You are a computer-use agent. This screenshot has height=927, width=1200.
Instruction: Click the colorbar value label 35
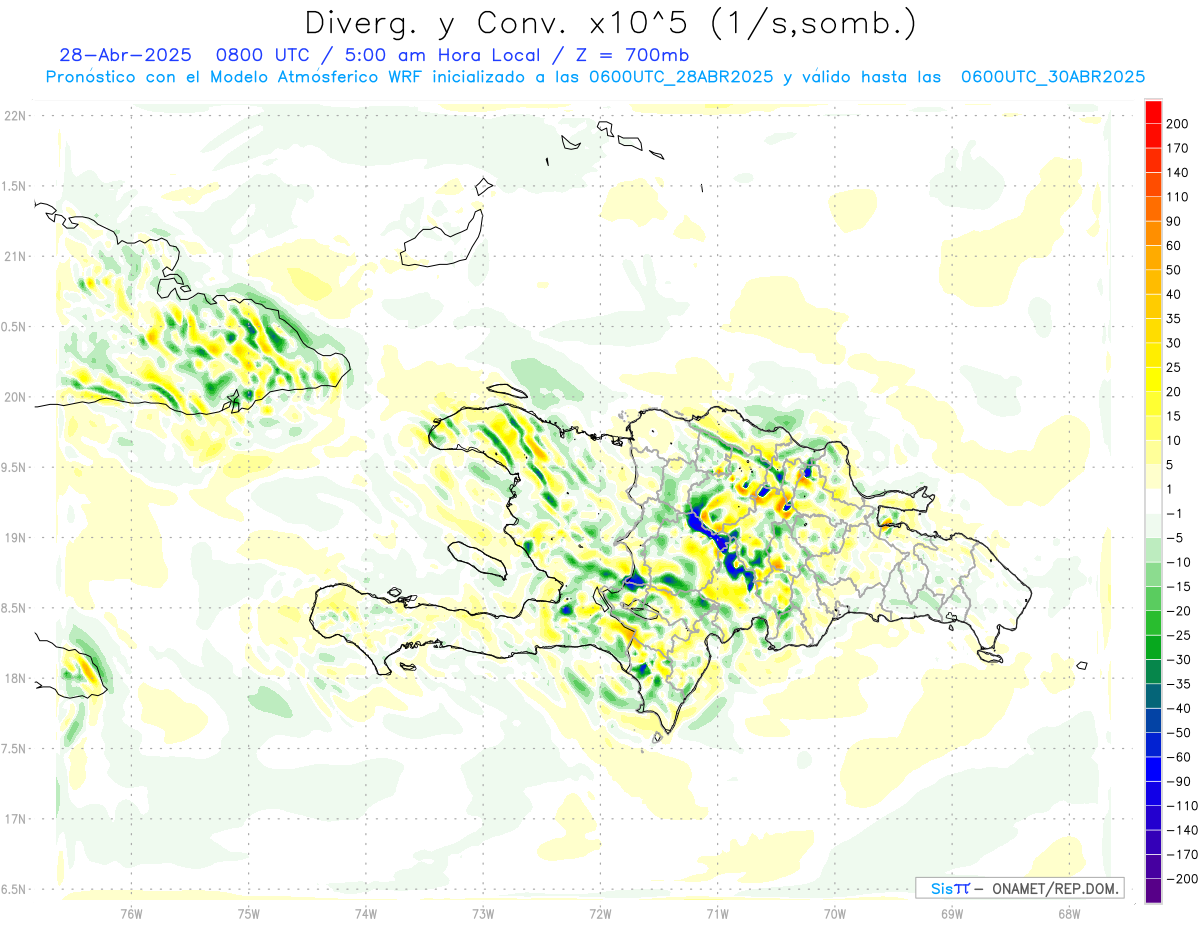[1173, 319]
